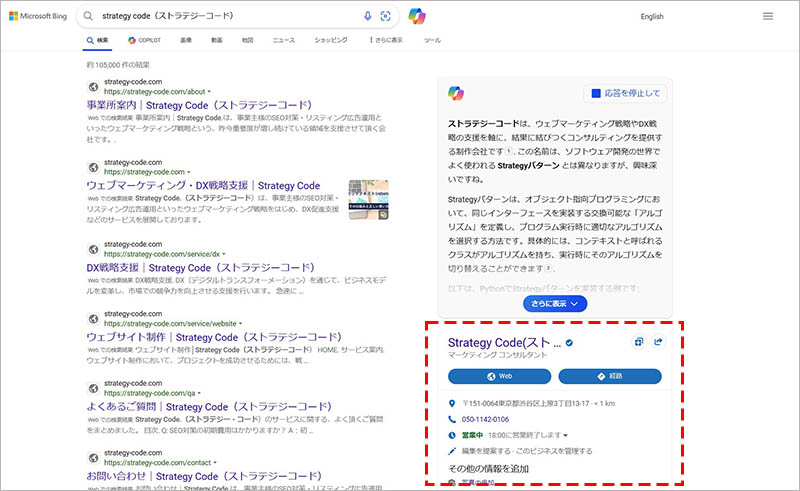Screen dimensions: 800x491
Task: Switch to the COPILOT tab
Action: [146, 41]
